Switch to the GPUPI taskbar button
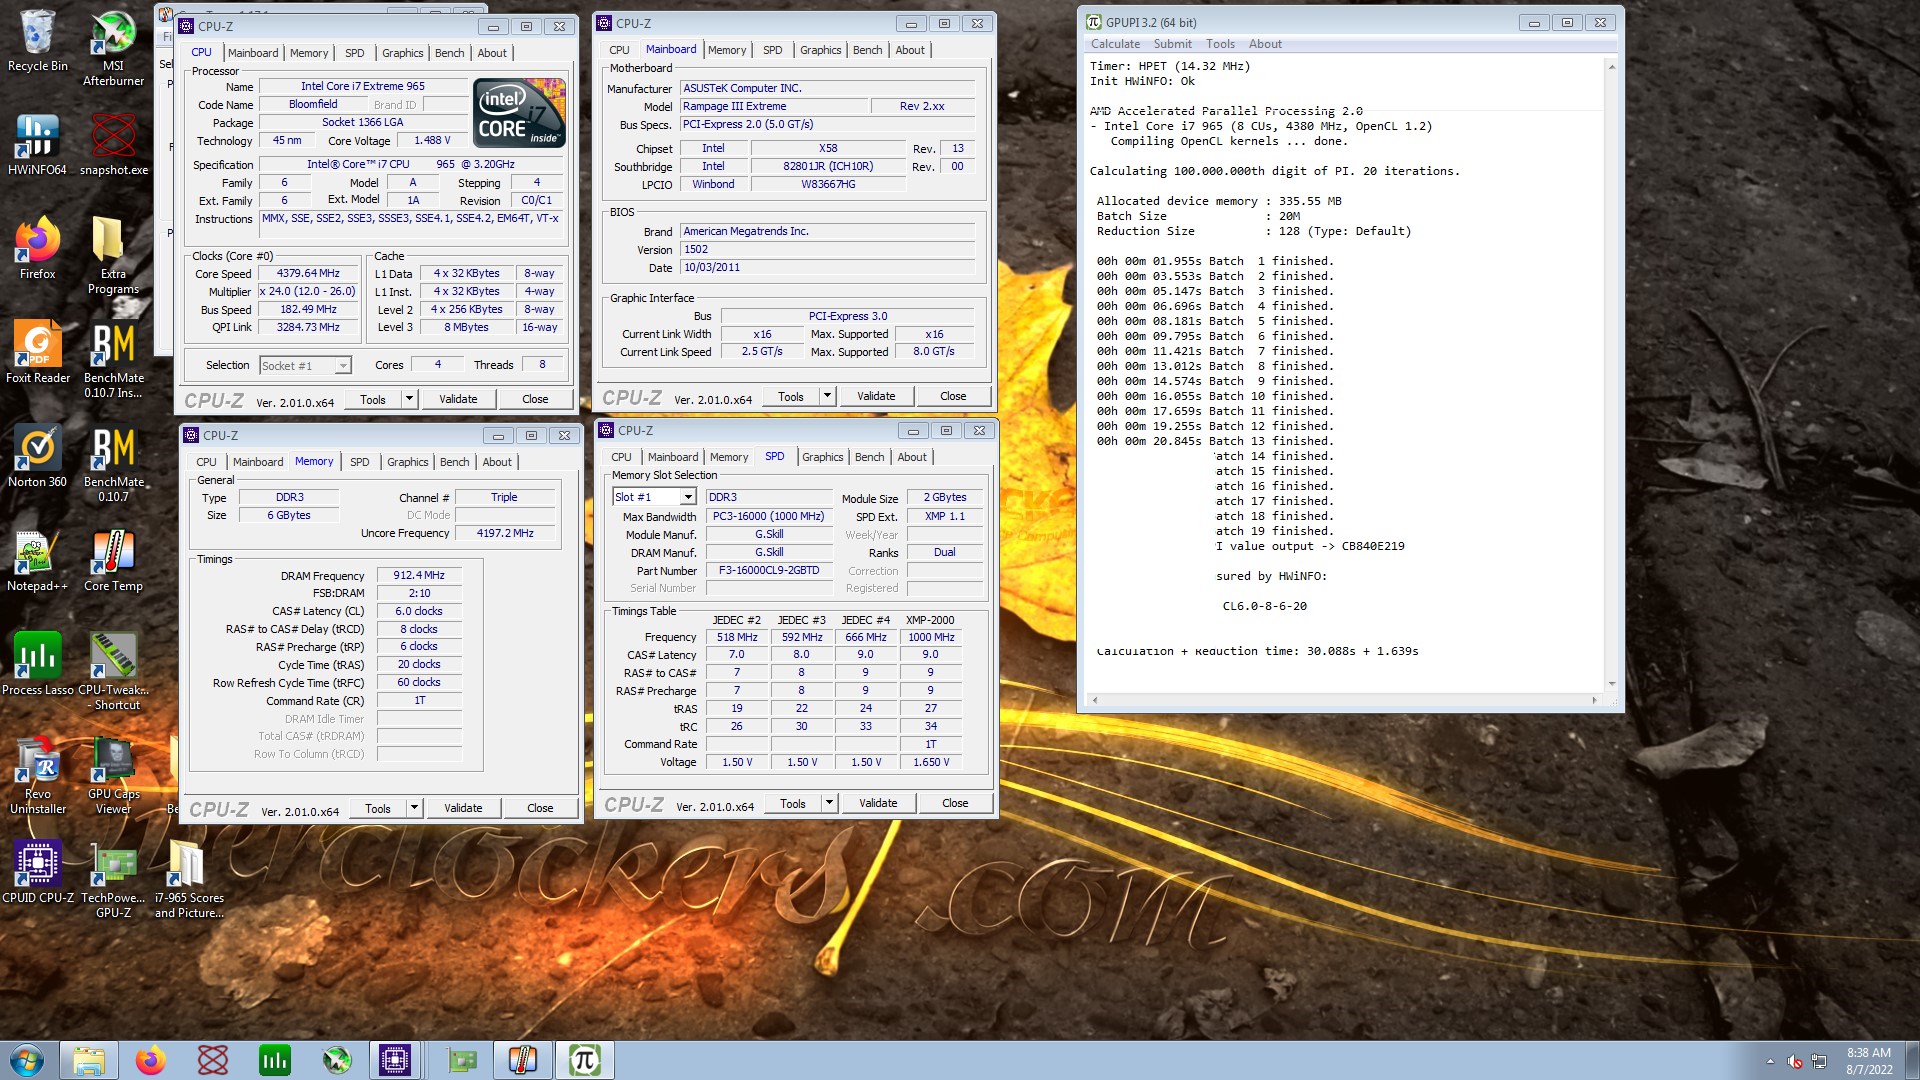 pos(584,1060)
